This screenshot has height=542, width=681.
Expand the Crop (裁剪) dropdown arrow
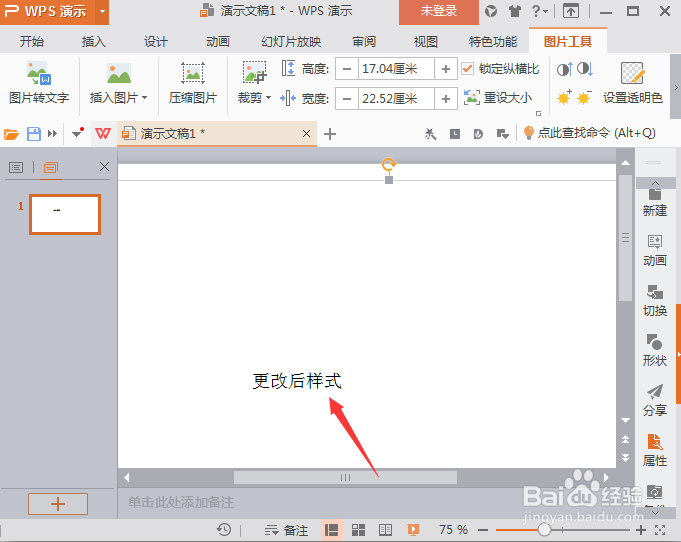coord(268,98)
